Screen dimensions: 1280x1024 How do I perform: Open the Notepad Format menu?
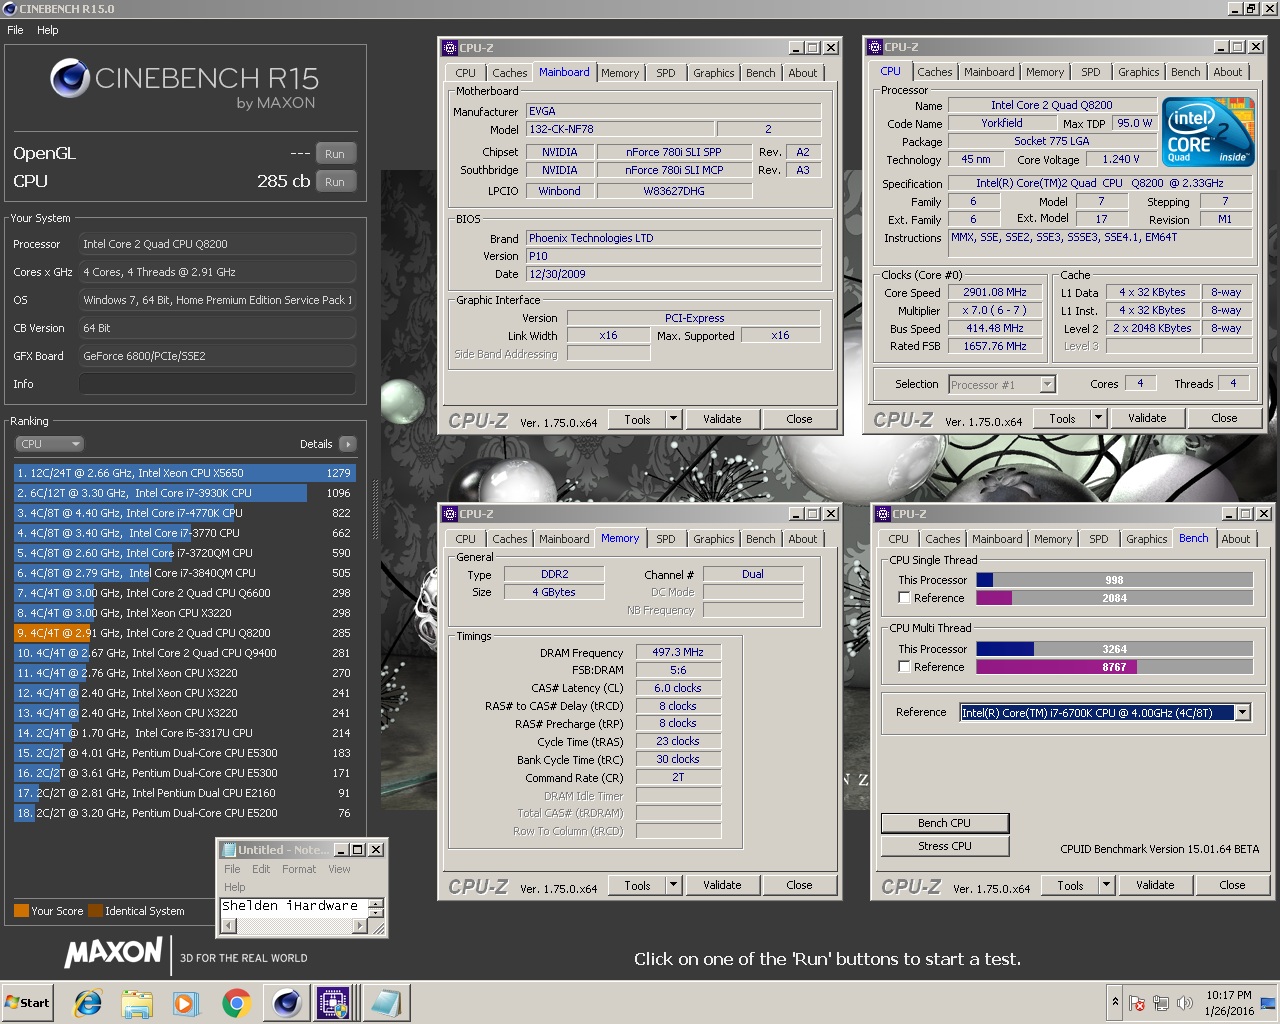tap(299, 869)
